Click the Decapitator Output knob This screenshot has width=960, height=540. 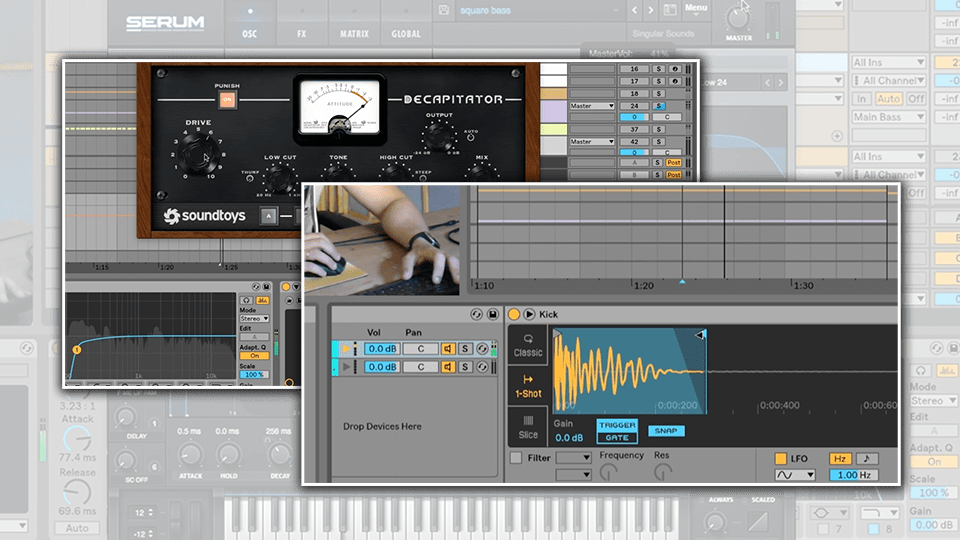click(439, 135)
